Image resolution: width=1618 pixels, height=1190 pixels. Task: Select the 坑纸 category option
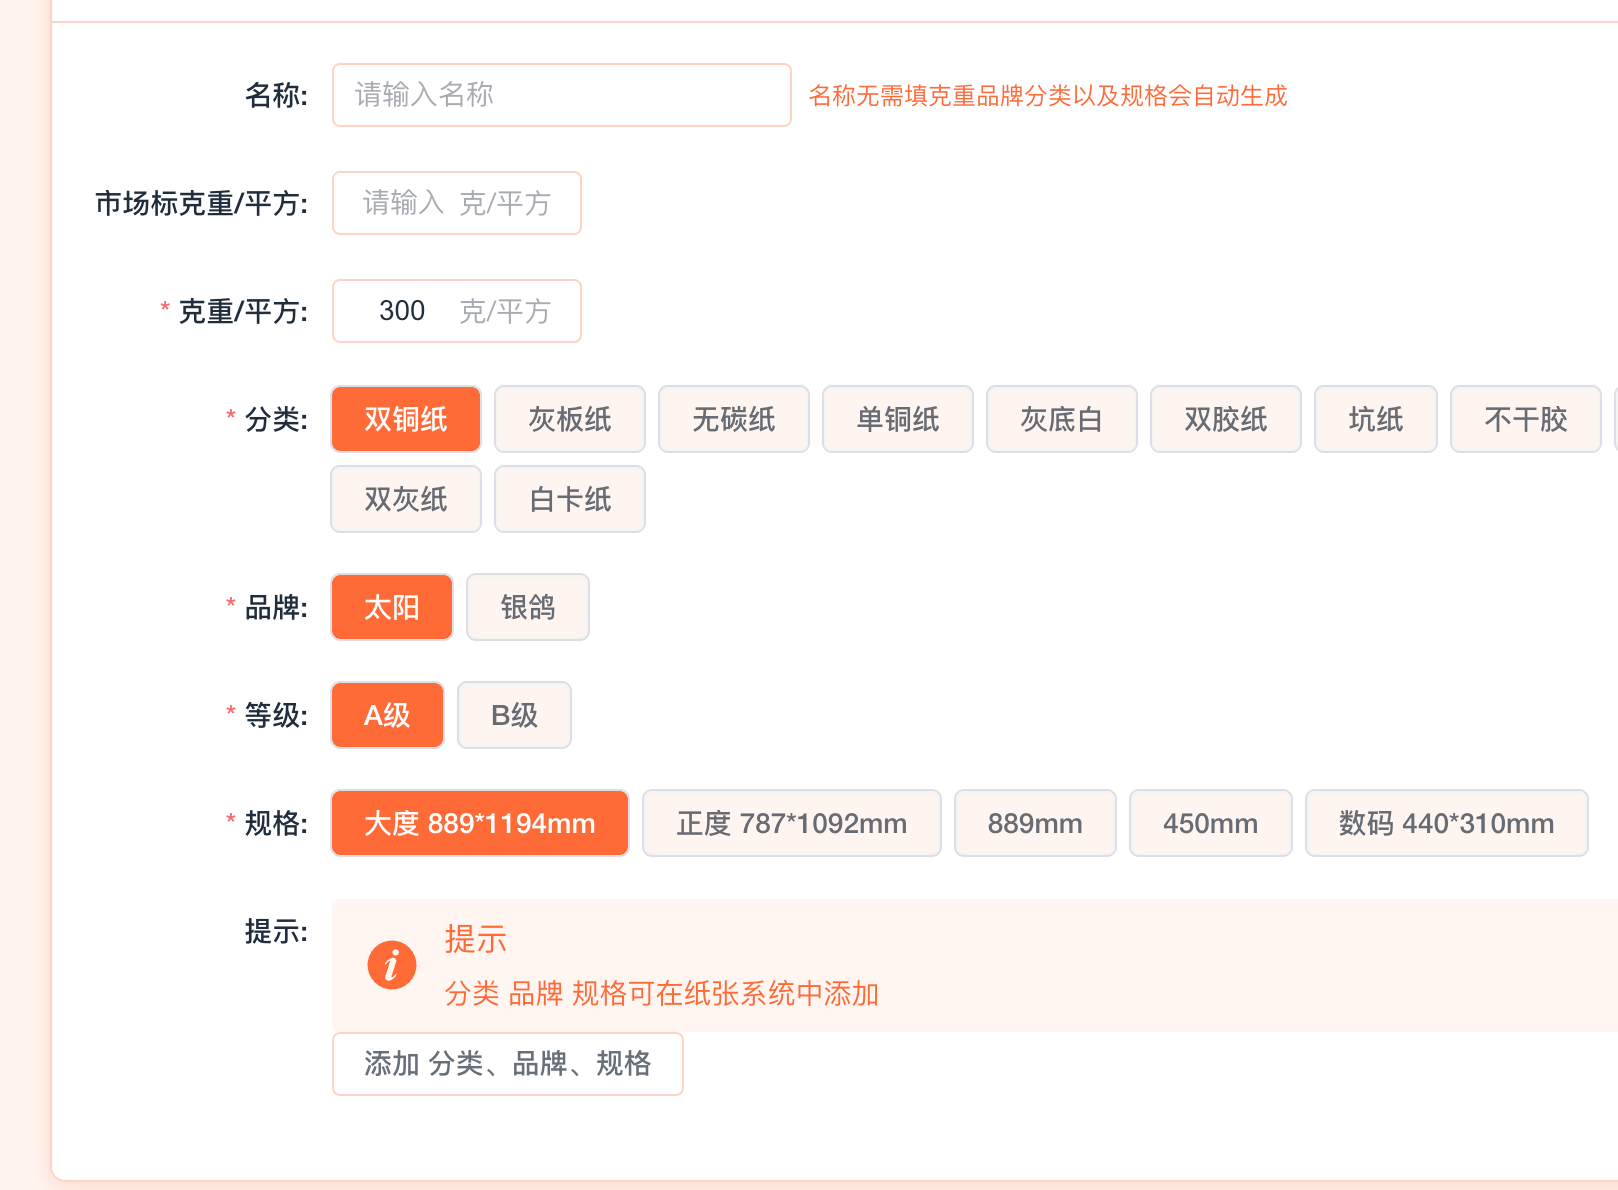tap(1375, 419)
